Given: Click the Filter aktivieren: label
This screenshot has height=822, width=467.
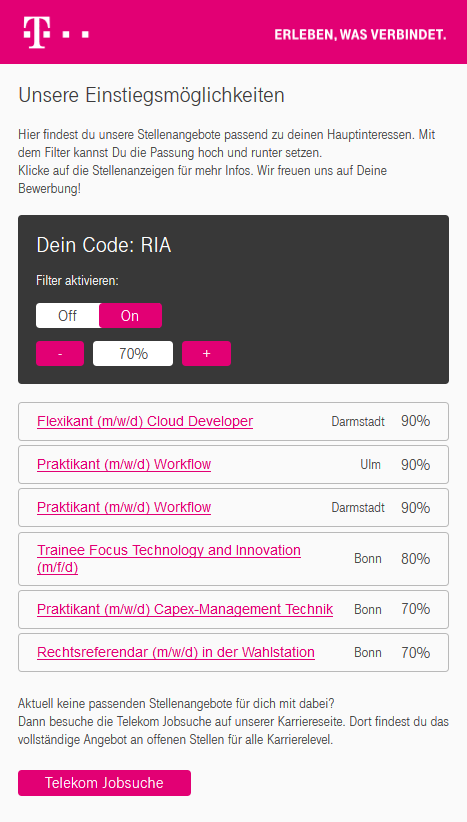Looking at the screenshot, I should (x=78, y=281).
